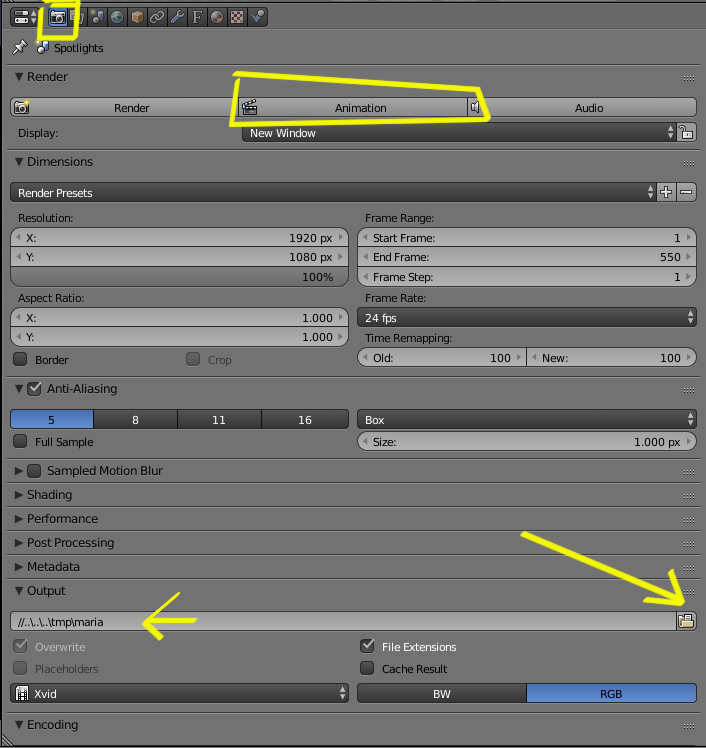
Task: Toggle the Overwrite checkbox
Action: pos(20,646)
